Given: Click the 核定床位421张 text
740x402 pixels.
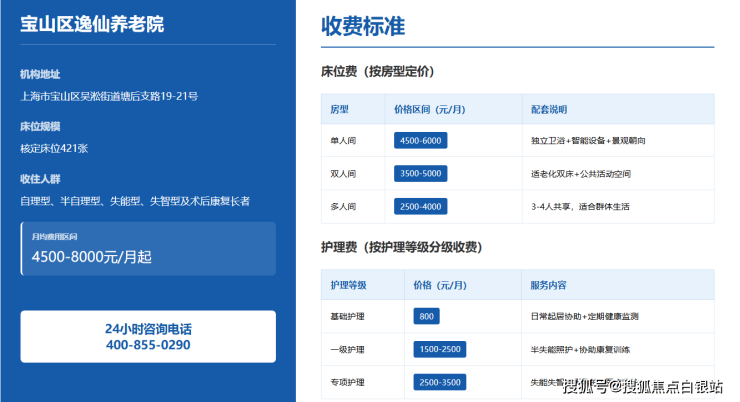Looking at the screenshot, I should tap(54, 149).
